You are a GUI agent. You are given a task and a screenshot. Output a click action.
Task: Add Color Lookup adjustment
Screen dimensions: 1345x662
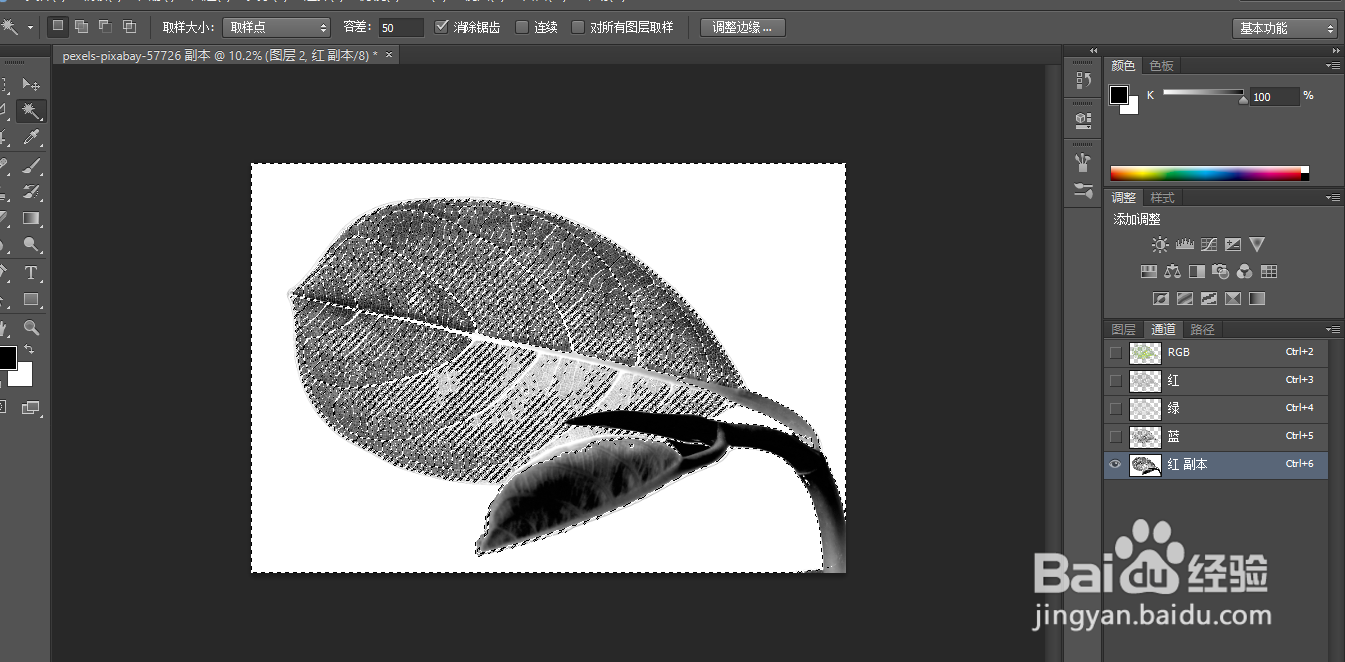coord(1269,271)
